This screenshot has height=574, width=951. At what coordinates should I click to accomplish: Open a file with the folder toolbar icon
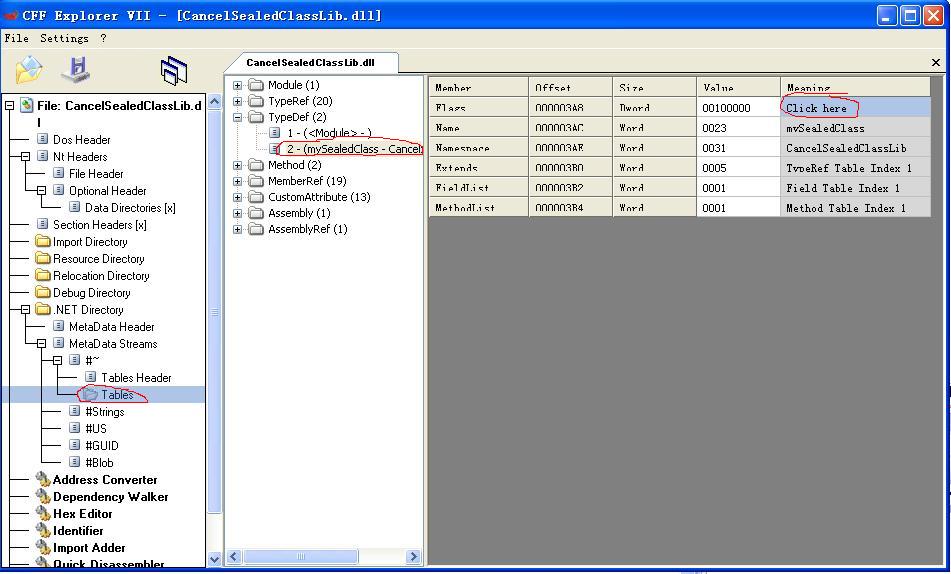click(29, 70)
